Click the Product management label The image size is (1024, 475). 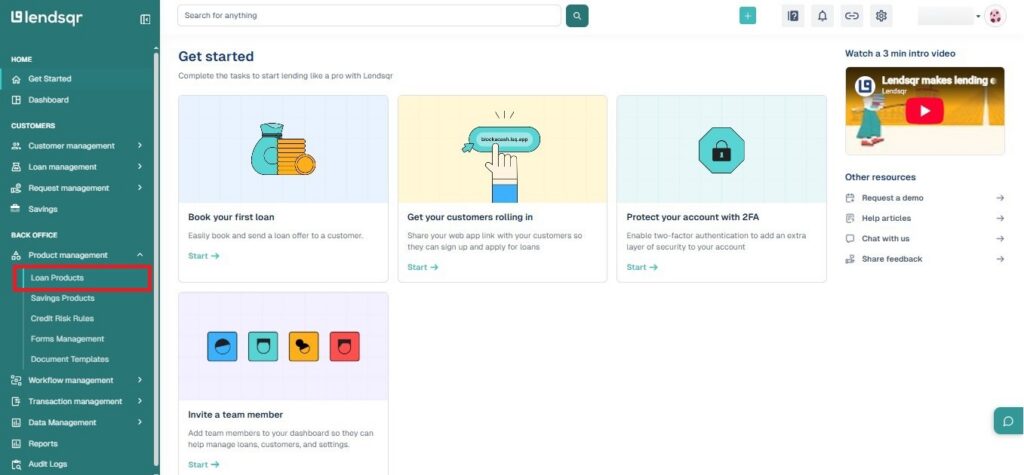68,255
